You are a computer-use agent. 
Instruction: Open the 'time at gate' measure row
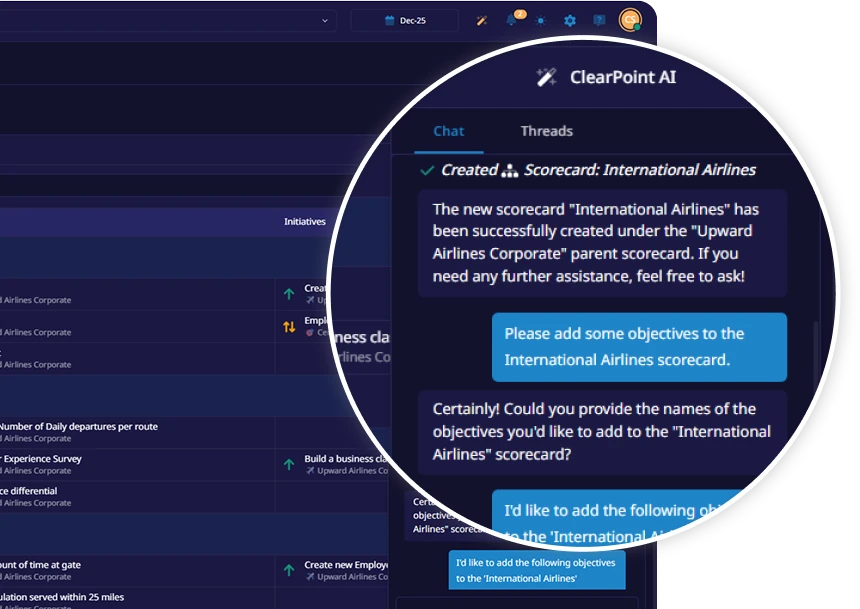tap(40, 565)
